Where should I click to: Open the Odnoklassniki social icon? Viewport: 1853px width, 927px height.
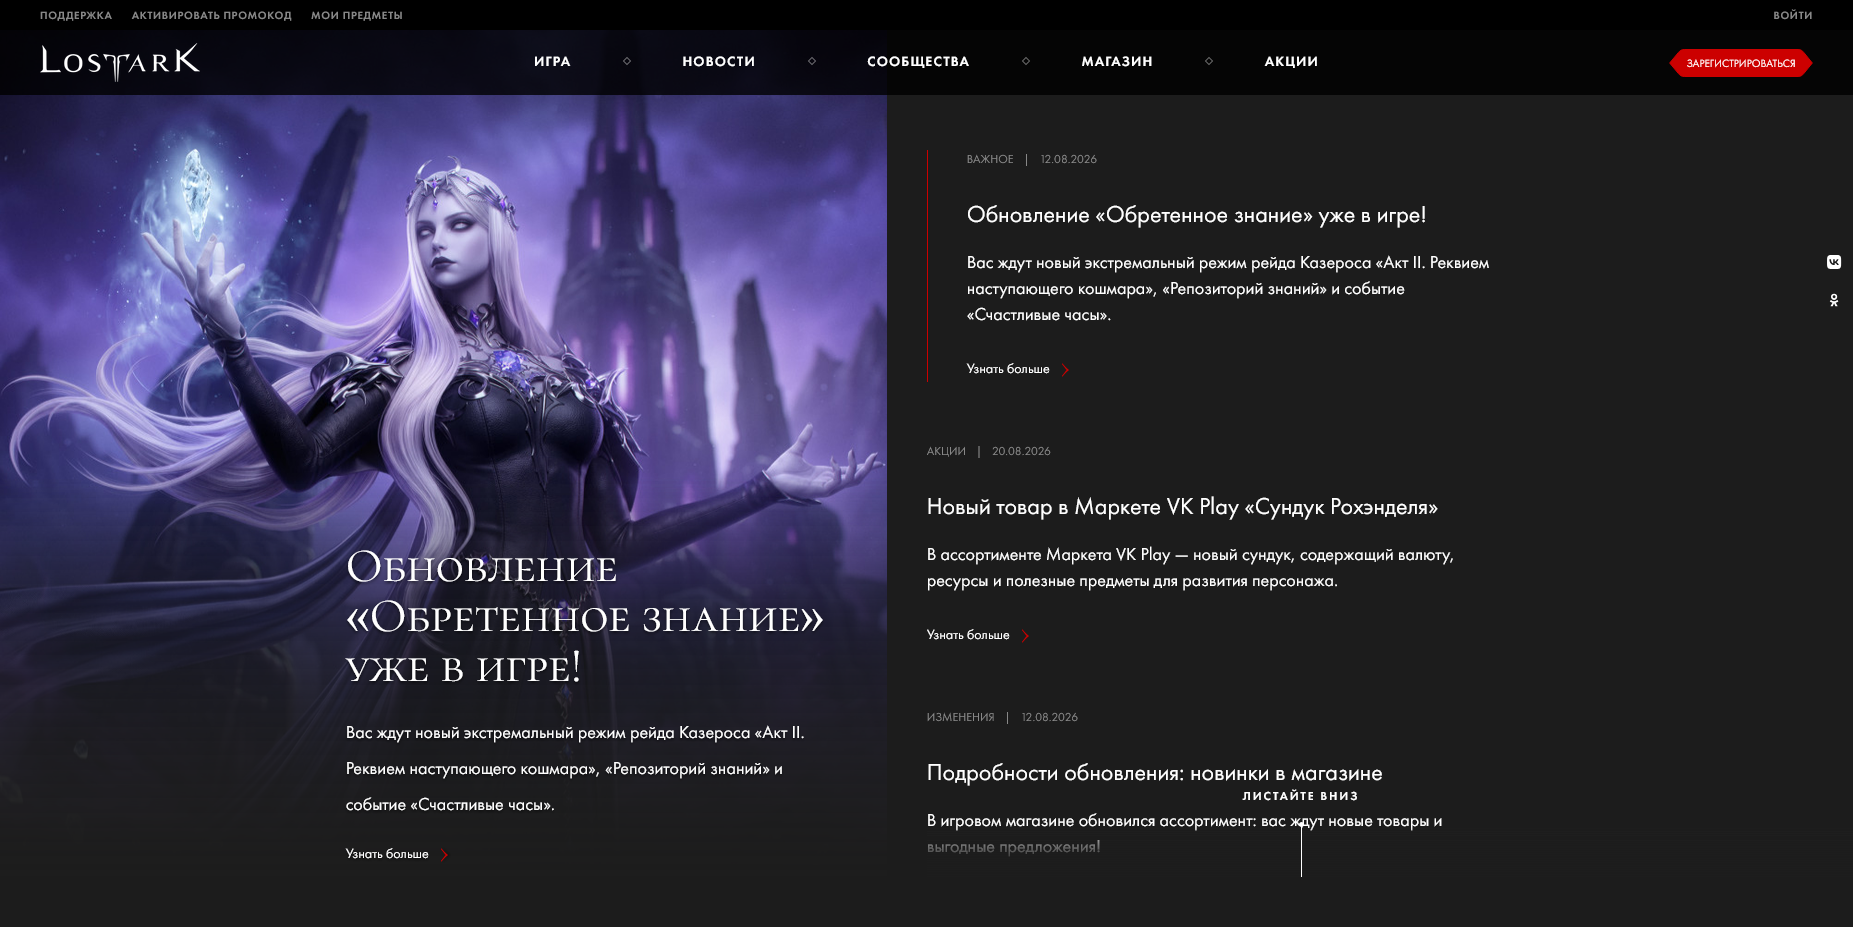pyautogui.click(x=1834, y=300)
